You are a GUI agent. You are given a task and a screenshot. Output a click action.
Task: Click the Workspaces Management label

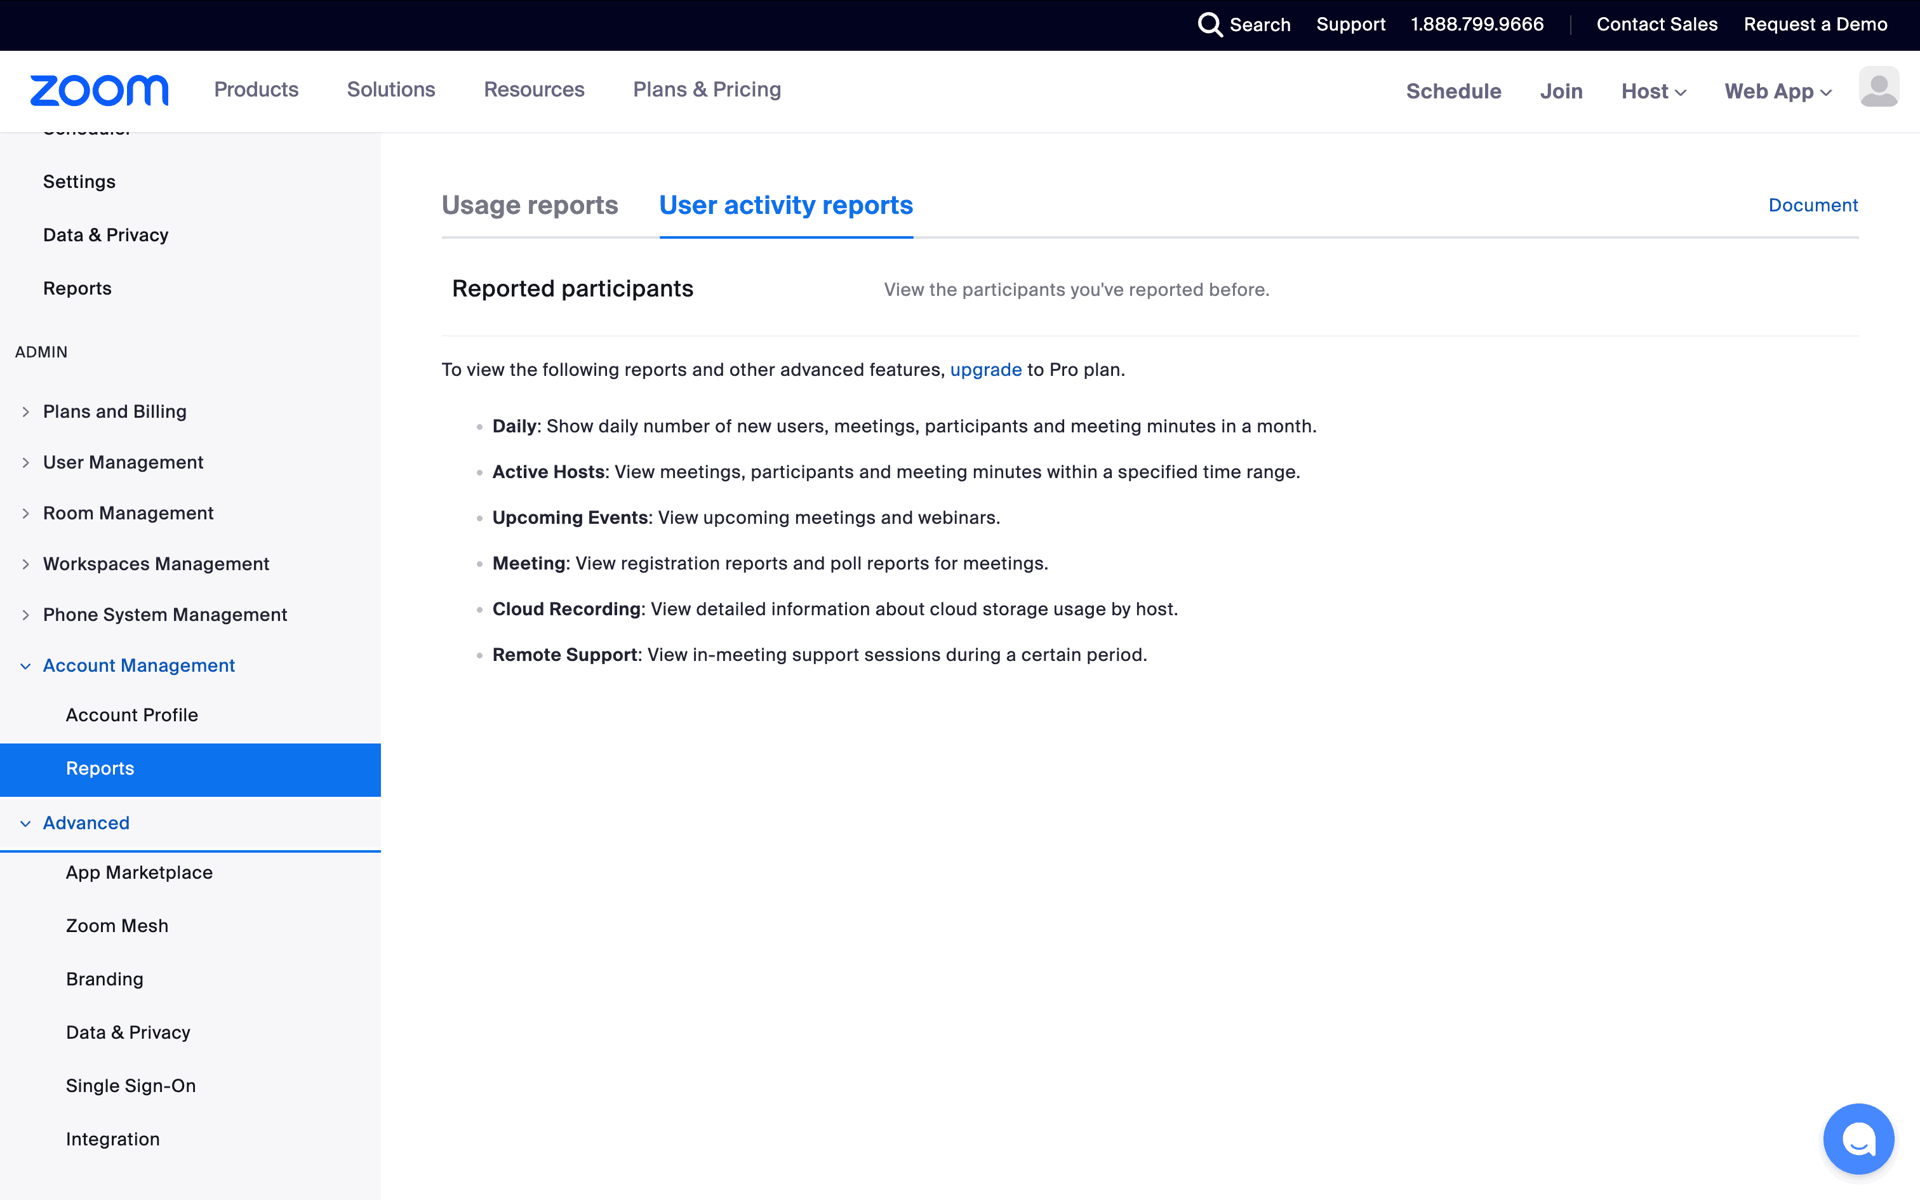156,565
